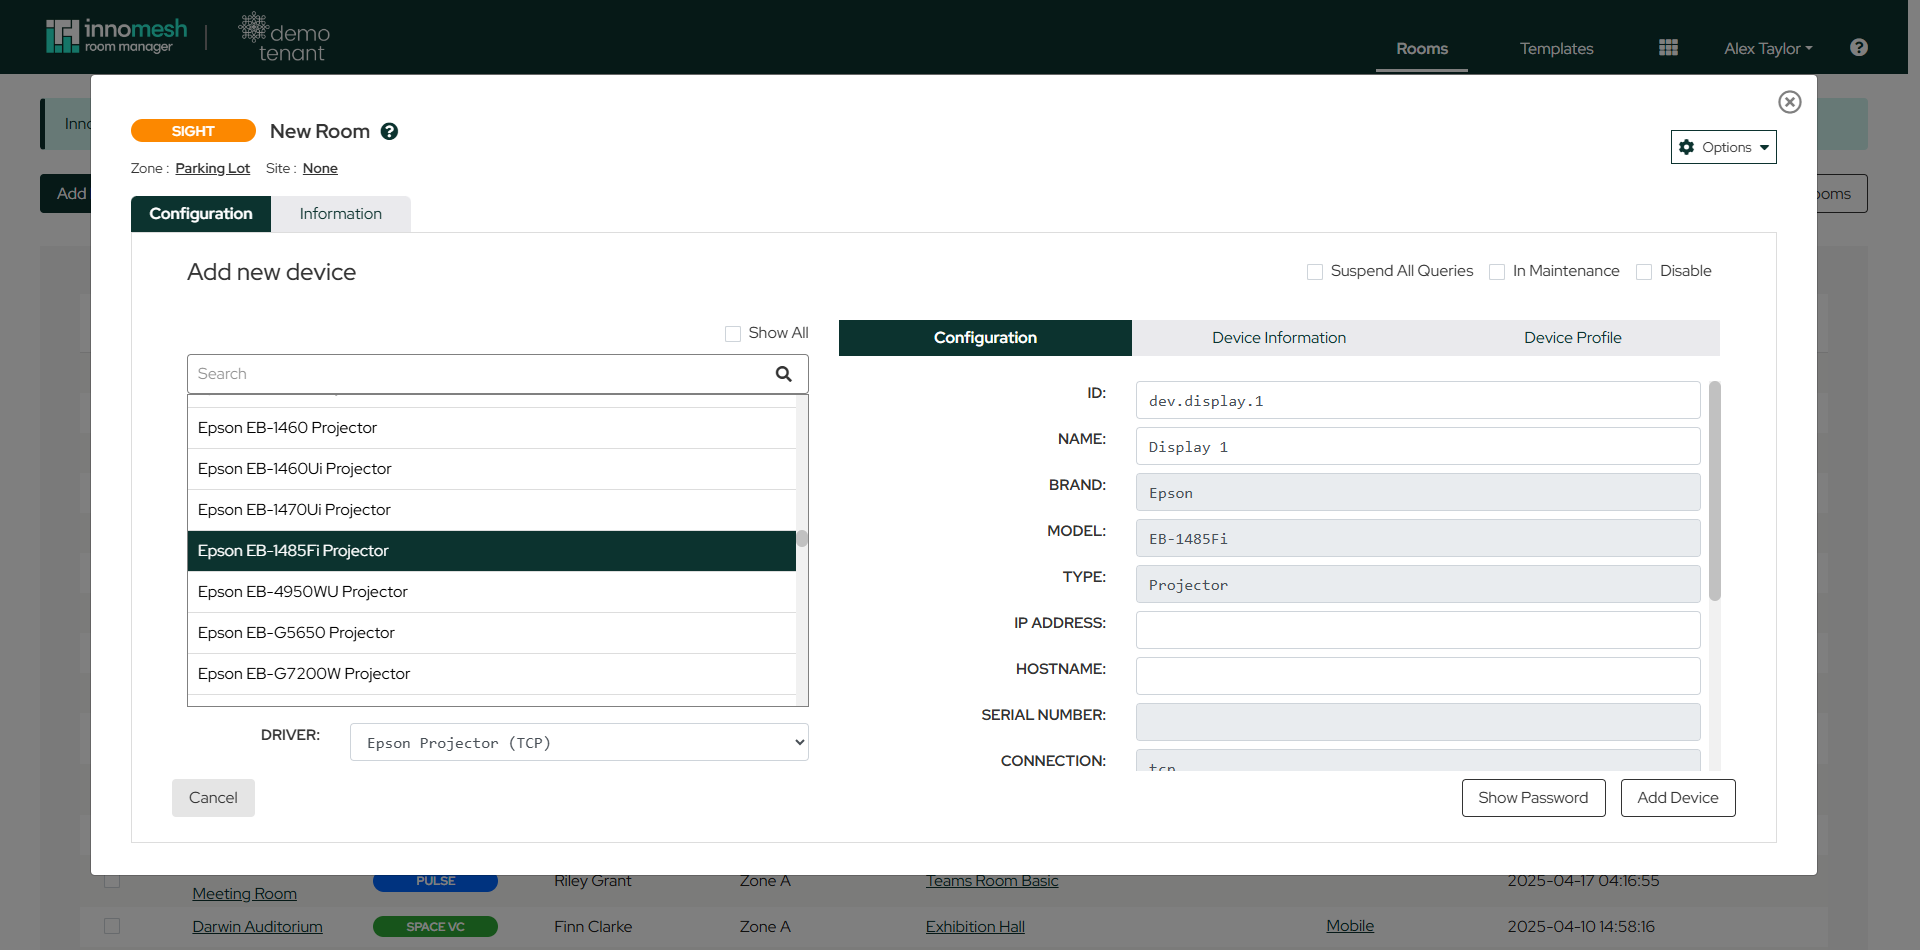This screenshot has height=950, width=1920.
Task: Click the NAME input field
Action: pyautogui.click(x=1418, y=446)
